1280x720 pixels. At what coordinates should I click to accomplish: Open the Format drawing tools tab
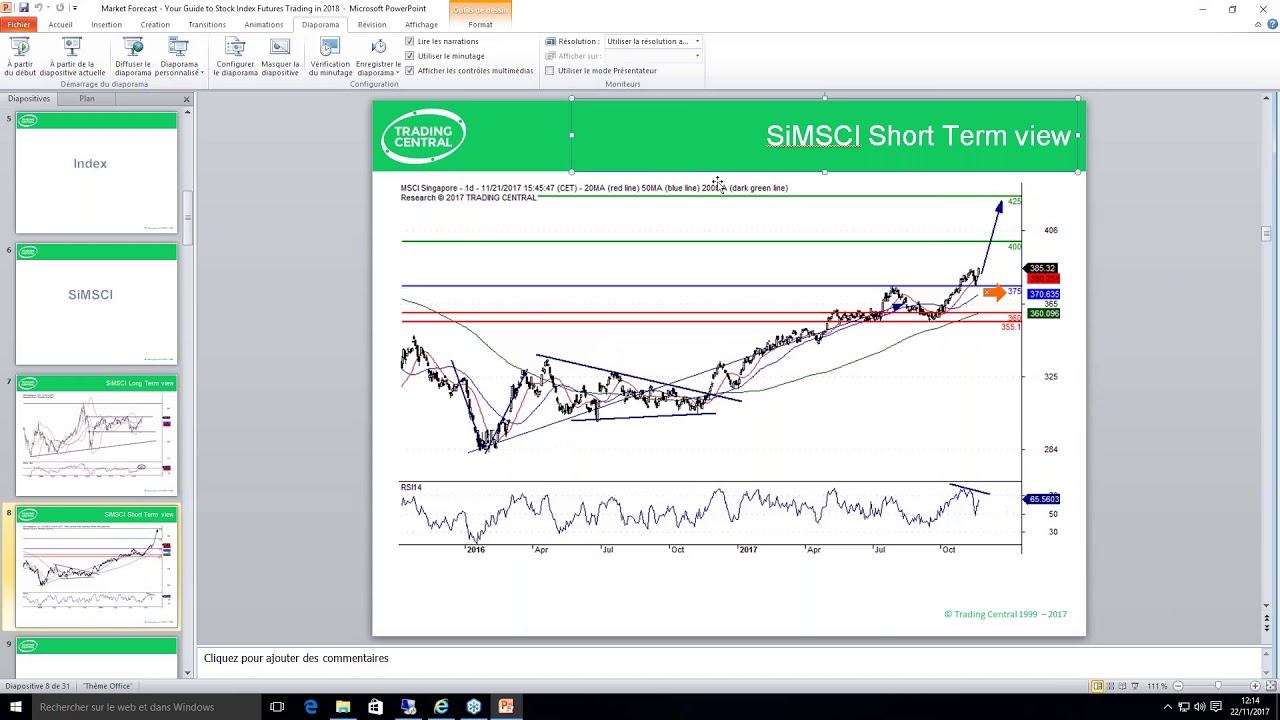click(x=480, y=24)
